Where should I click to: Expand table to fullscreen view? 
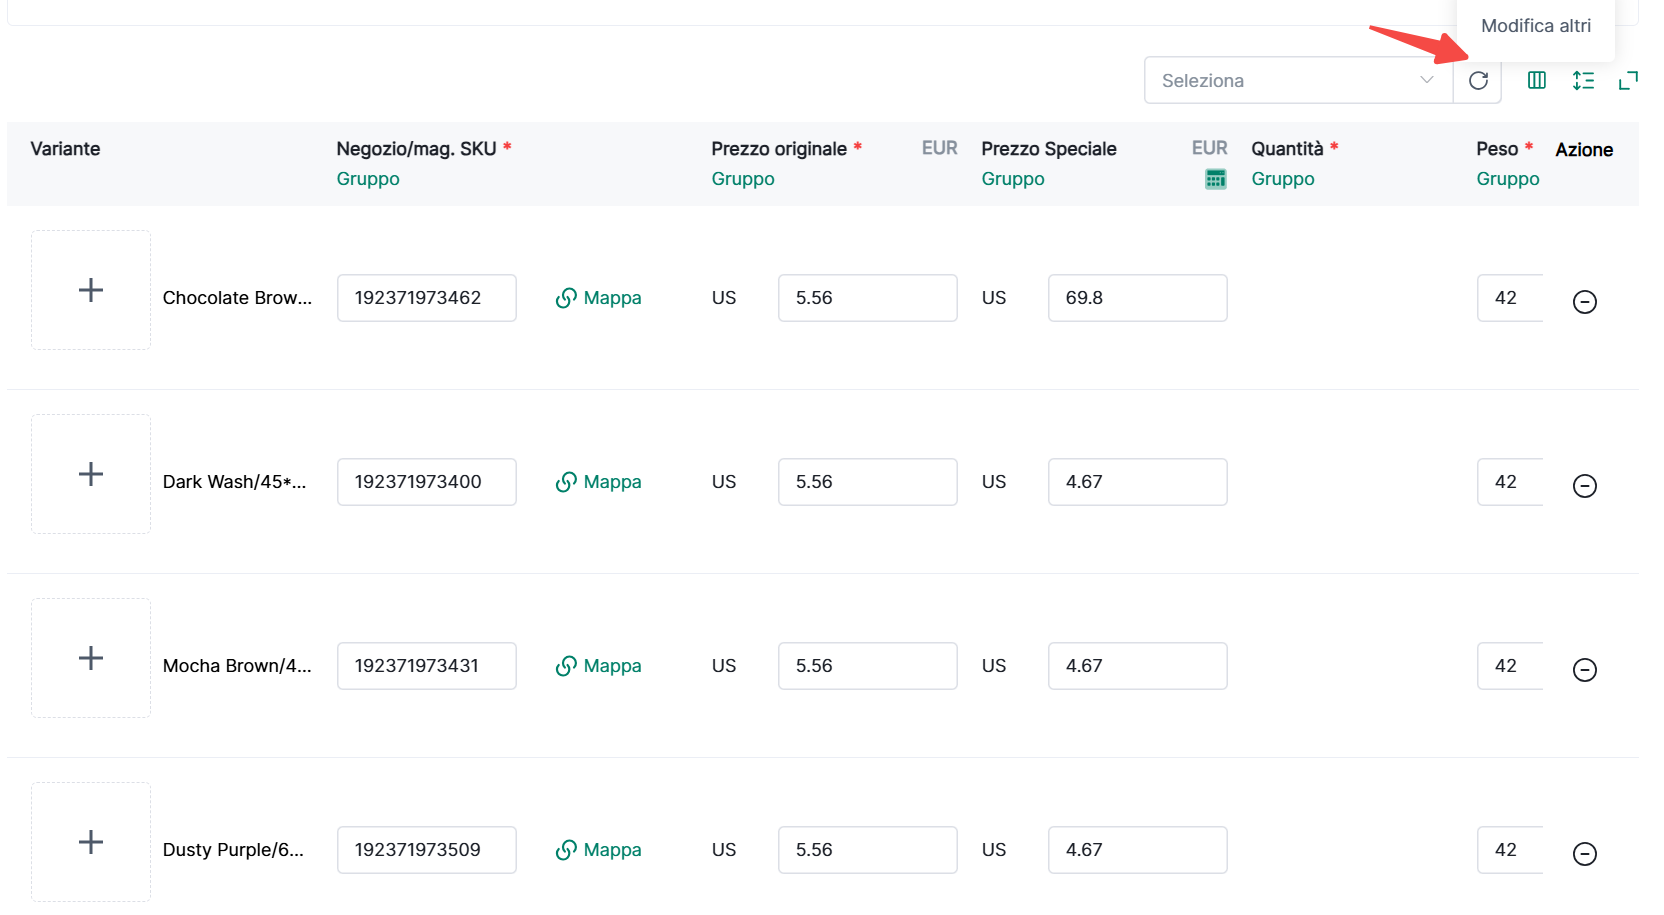1628,80
